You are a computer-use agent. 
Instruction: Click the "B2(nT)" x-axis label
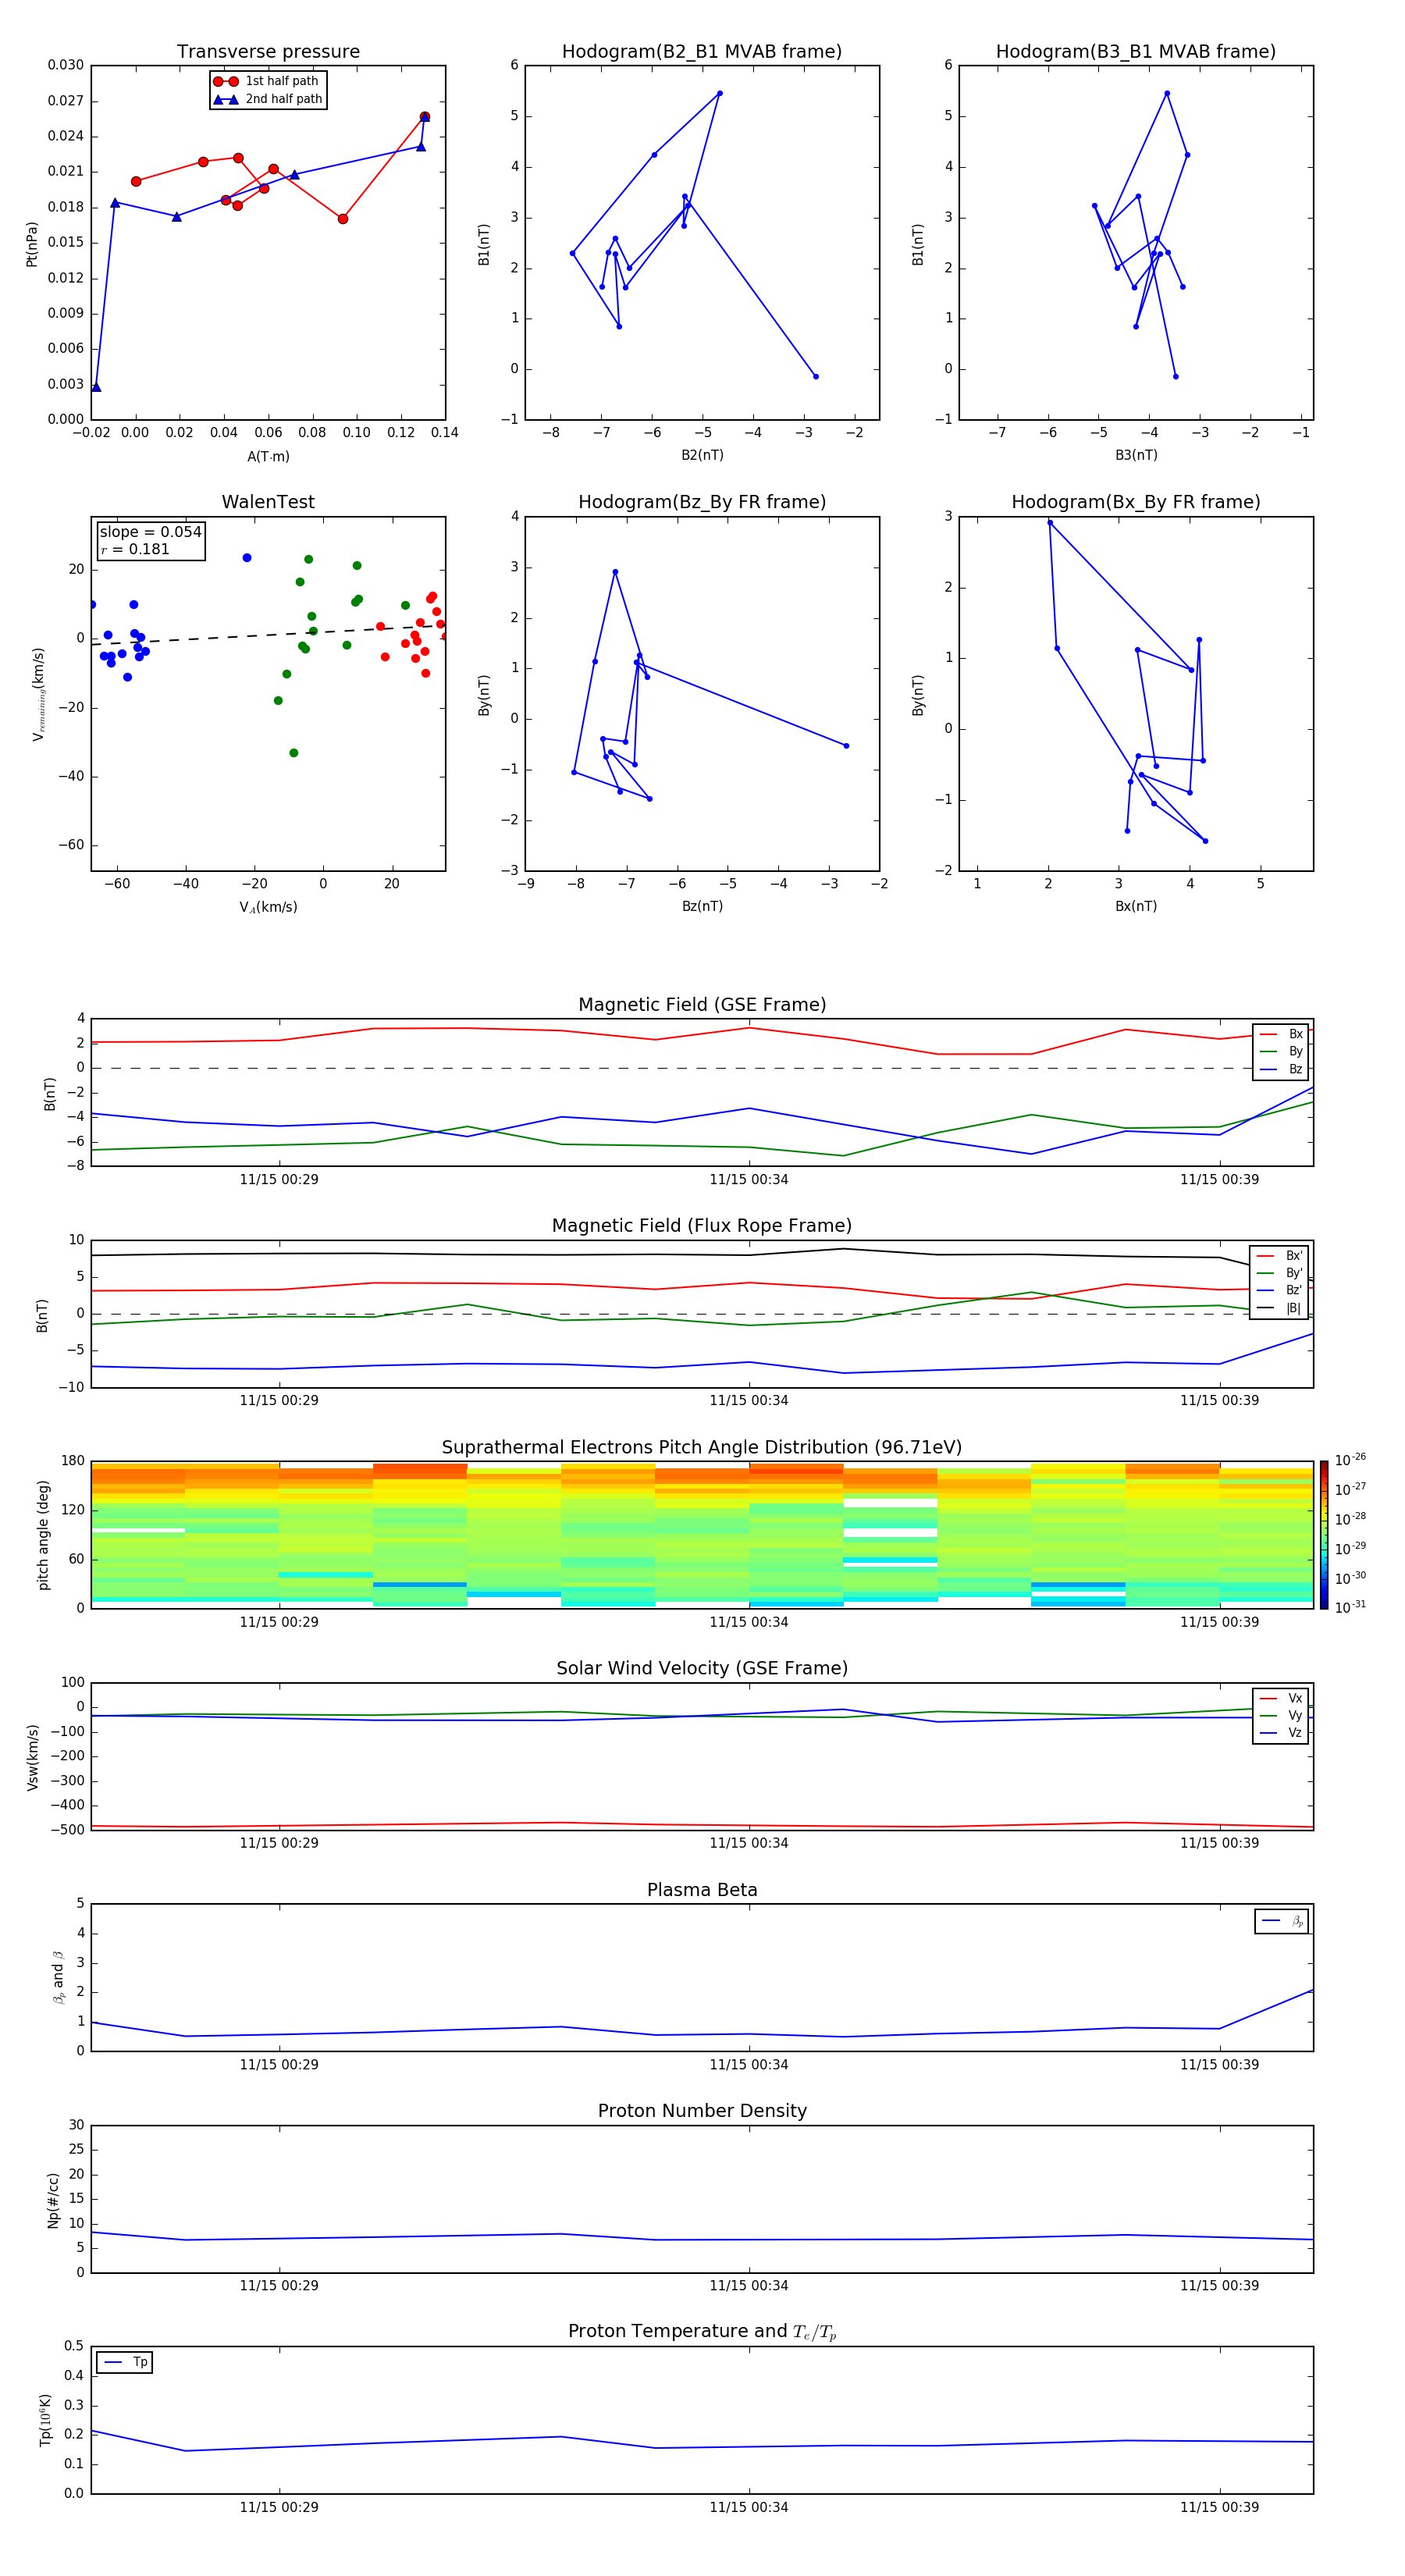coord(702,455)
